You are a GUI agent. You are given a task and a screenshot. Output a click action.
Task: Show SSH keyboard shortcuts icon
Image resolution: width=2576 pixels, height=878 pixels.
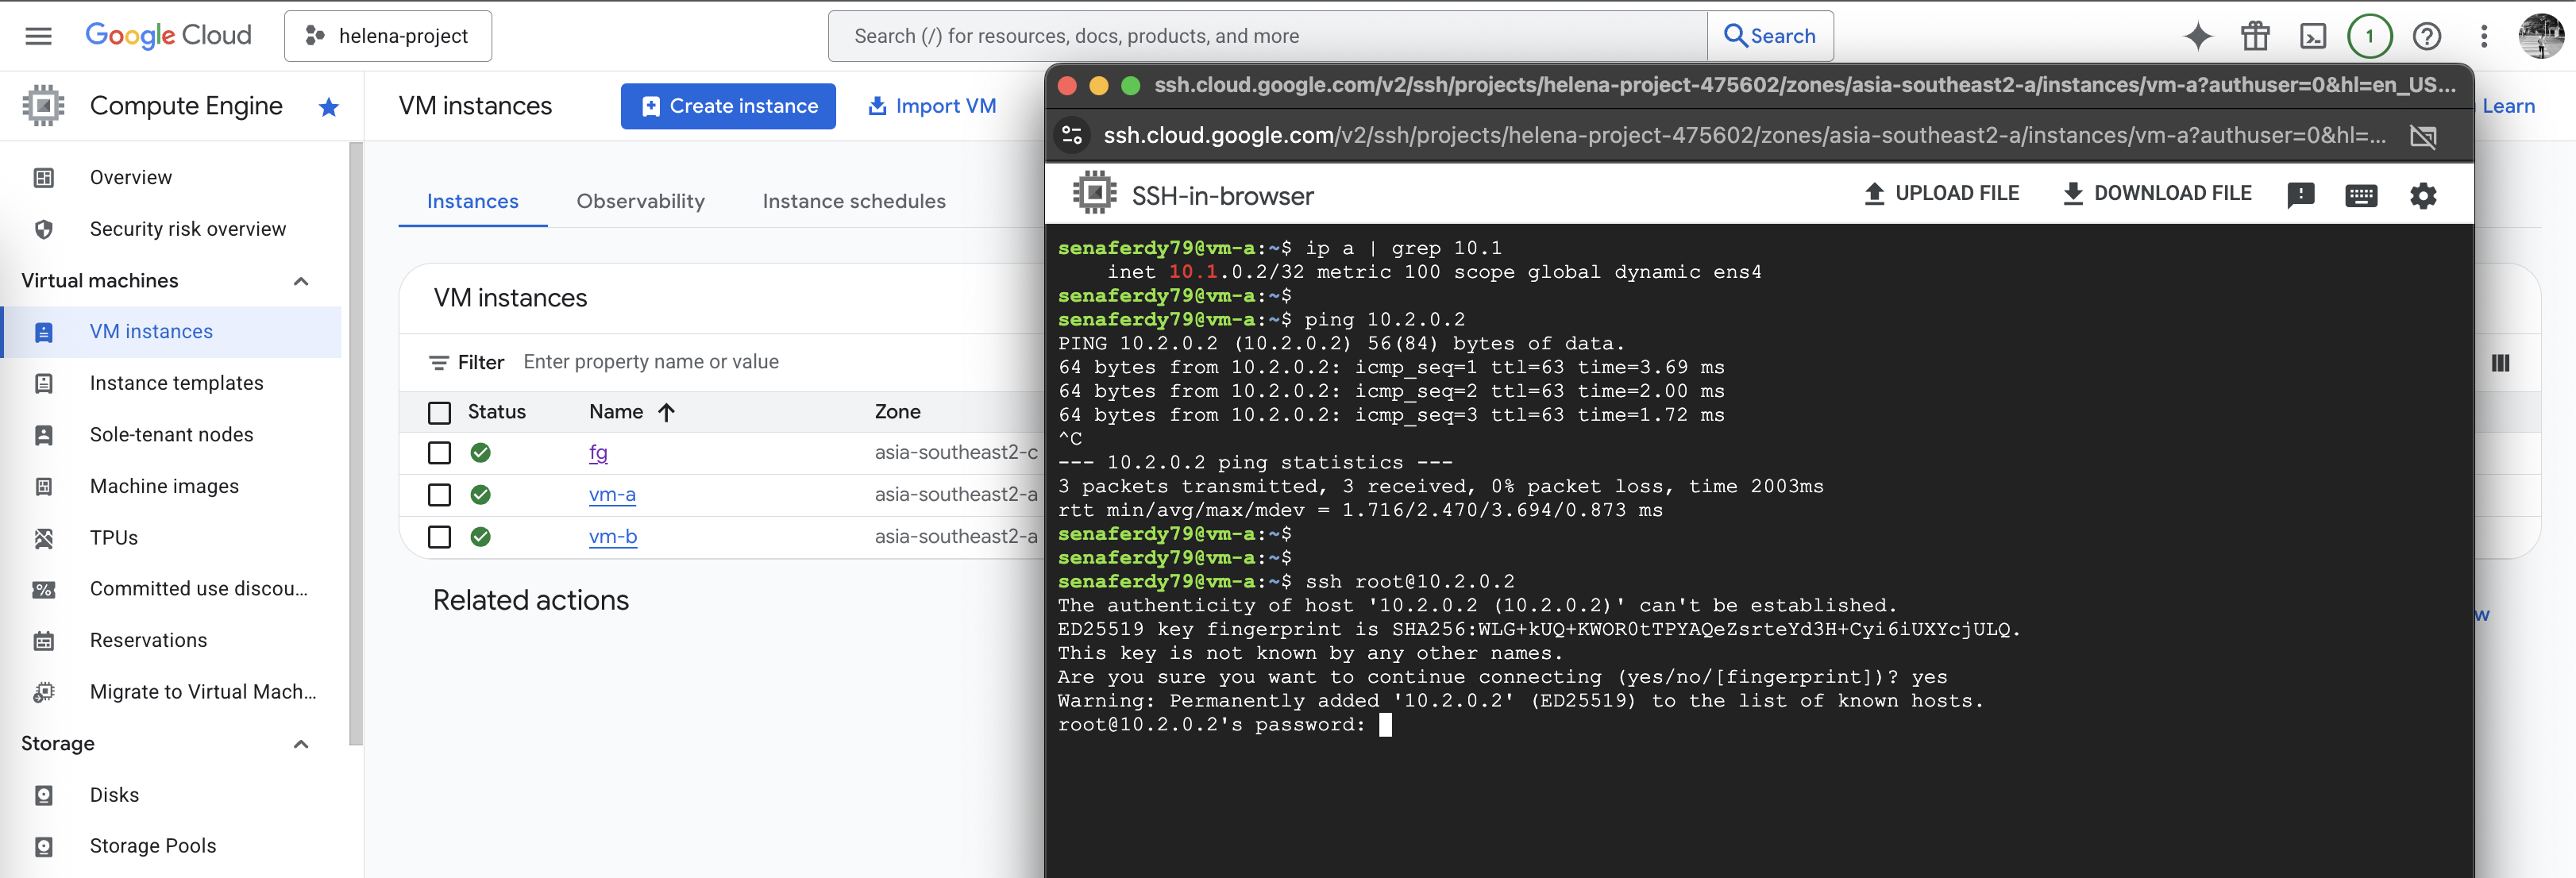pyautogui.click(x=2360, y=195)
